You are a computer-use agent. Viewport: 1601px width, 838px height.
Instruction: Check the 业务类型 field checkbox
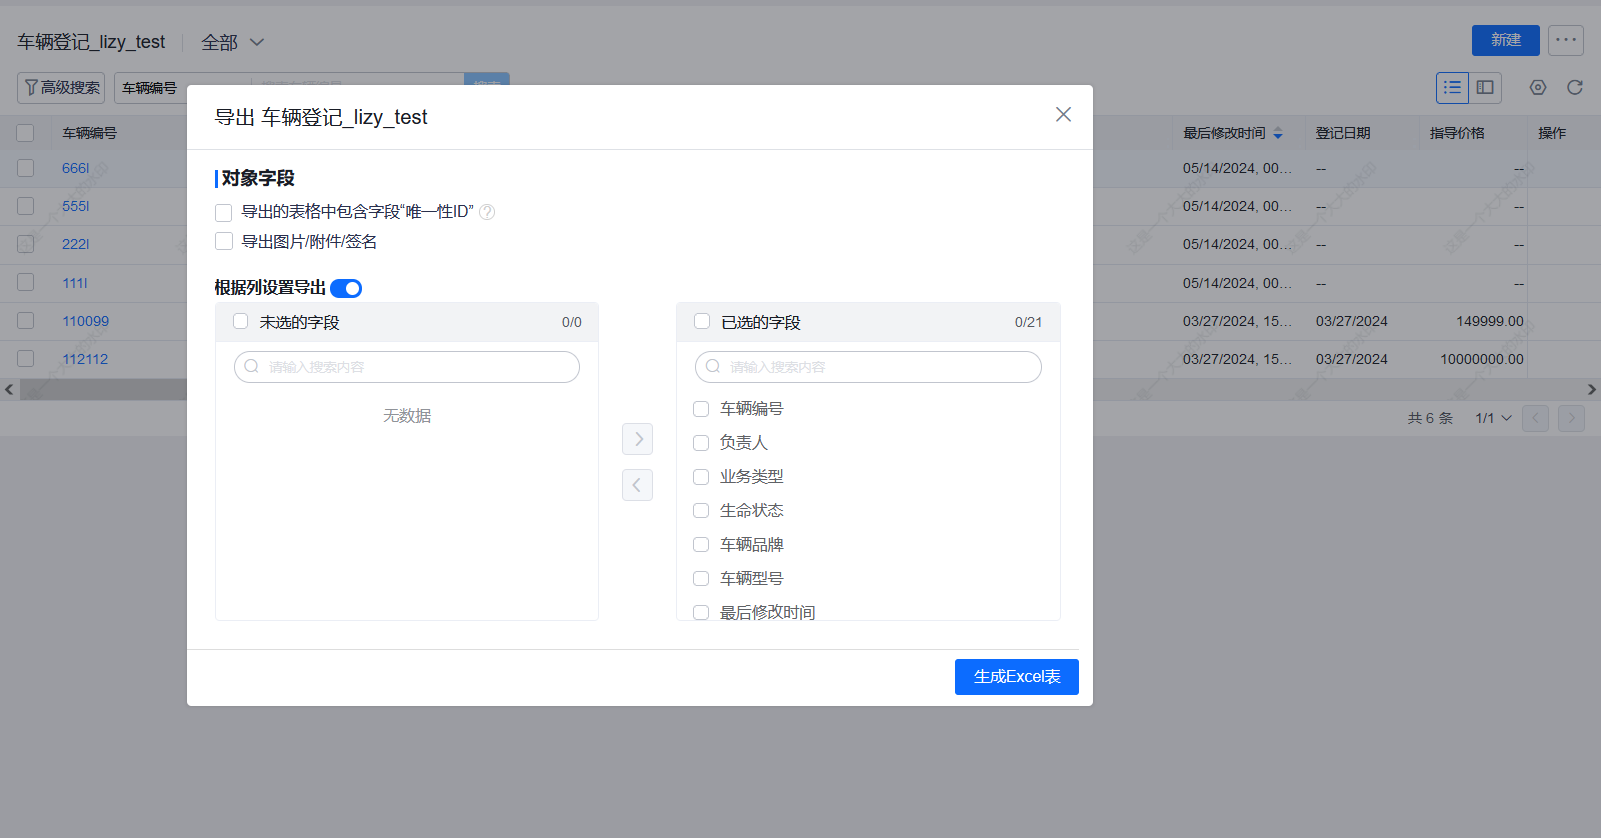click(701, 477)
